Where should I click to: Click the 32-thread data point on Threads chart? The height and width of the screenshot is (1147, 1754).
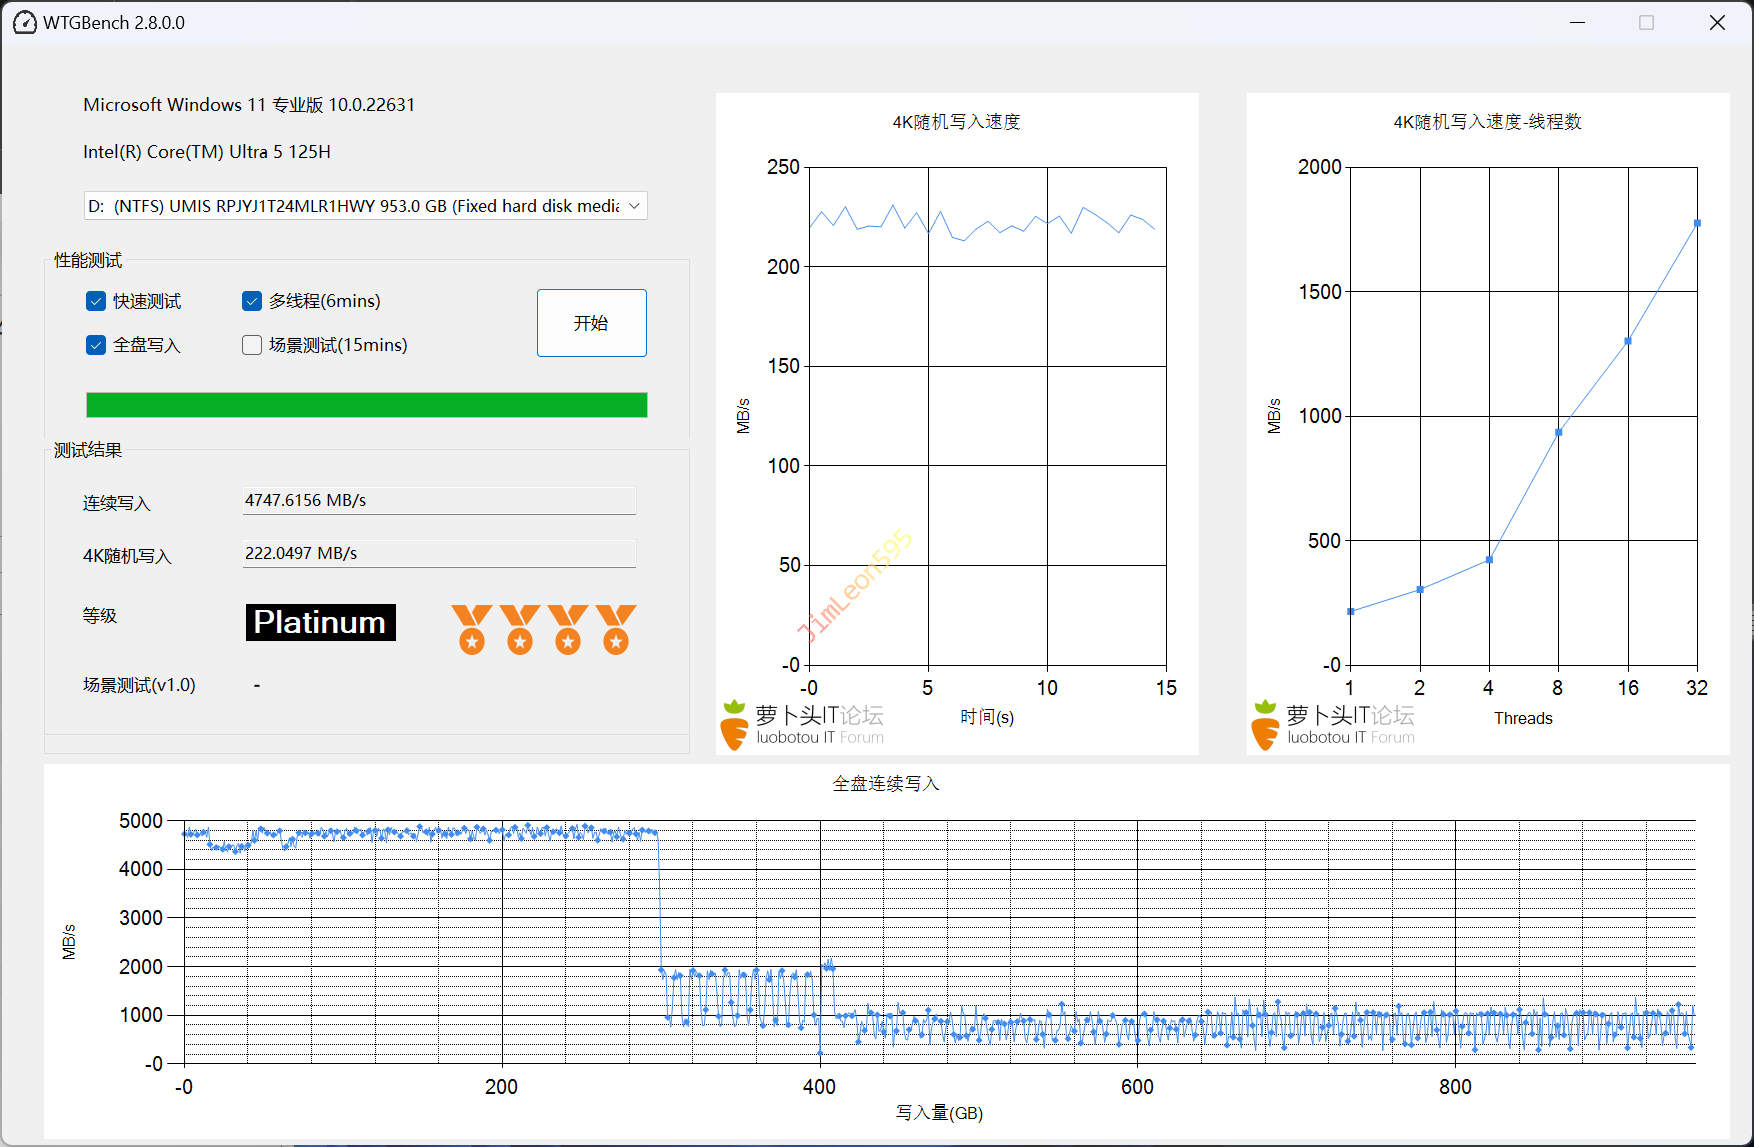[1696, 223]
